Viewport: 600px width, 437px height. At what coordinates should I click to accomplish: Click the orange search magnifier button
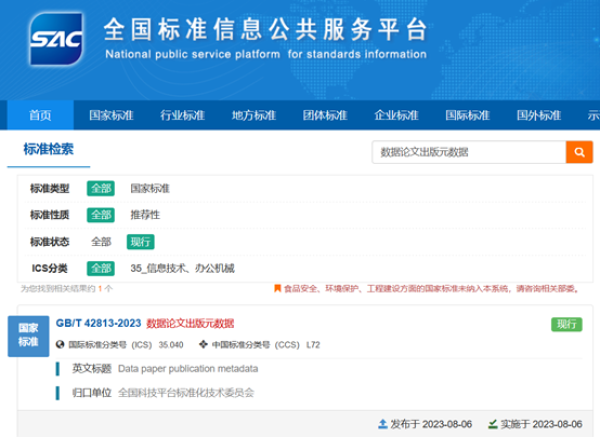click(x=578, y=152)
